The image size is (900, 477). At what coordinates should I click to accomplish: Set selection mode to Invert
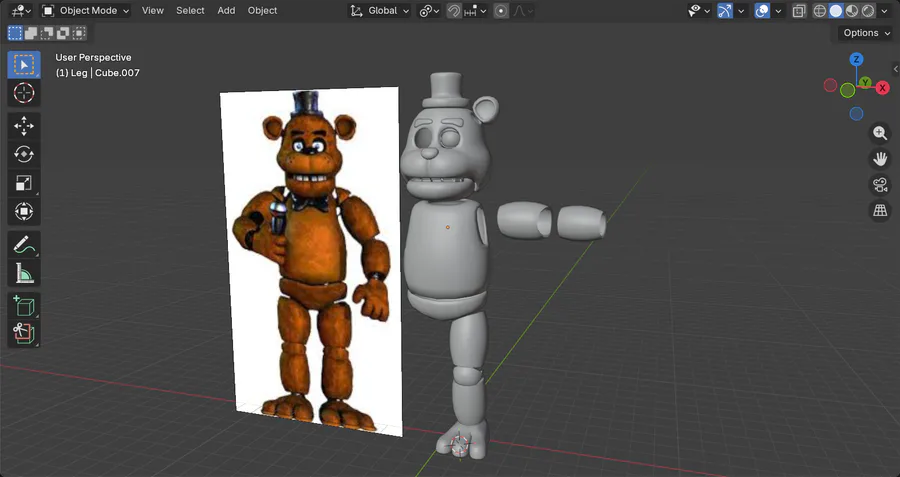[63, 33]
